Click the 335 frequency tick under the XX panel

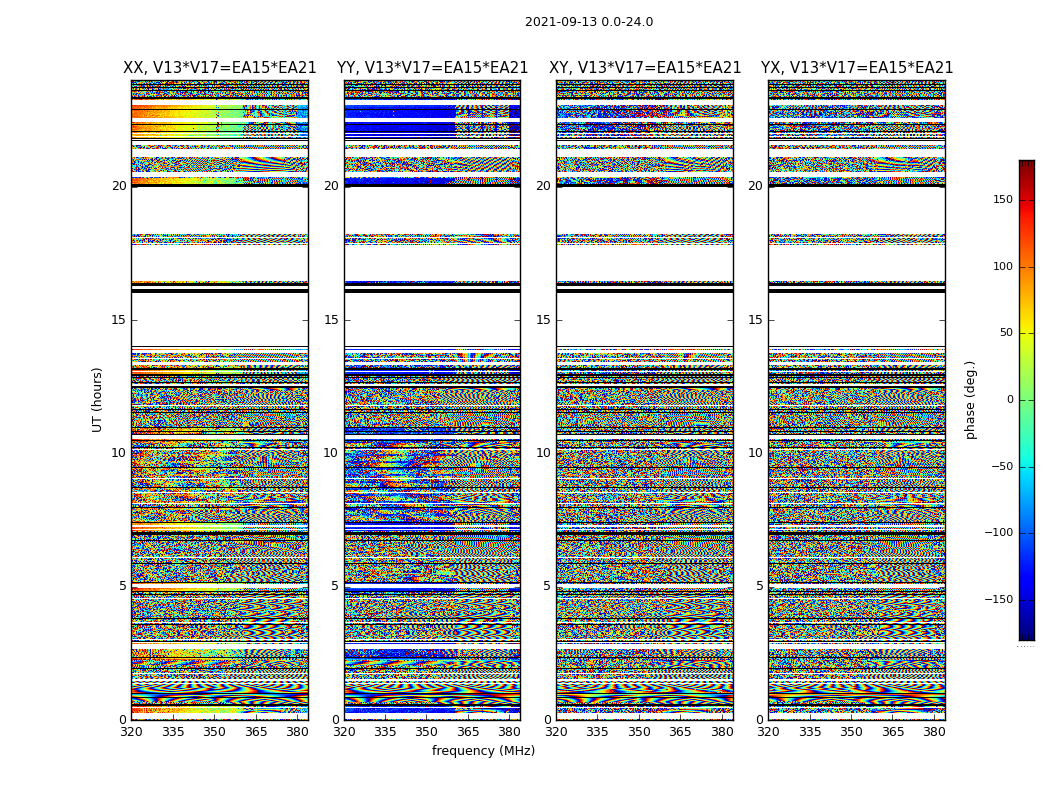[x=173, y=732]
